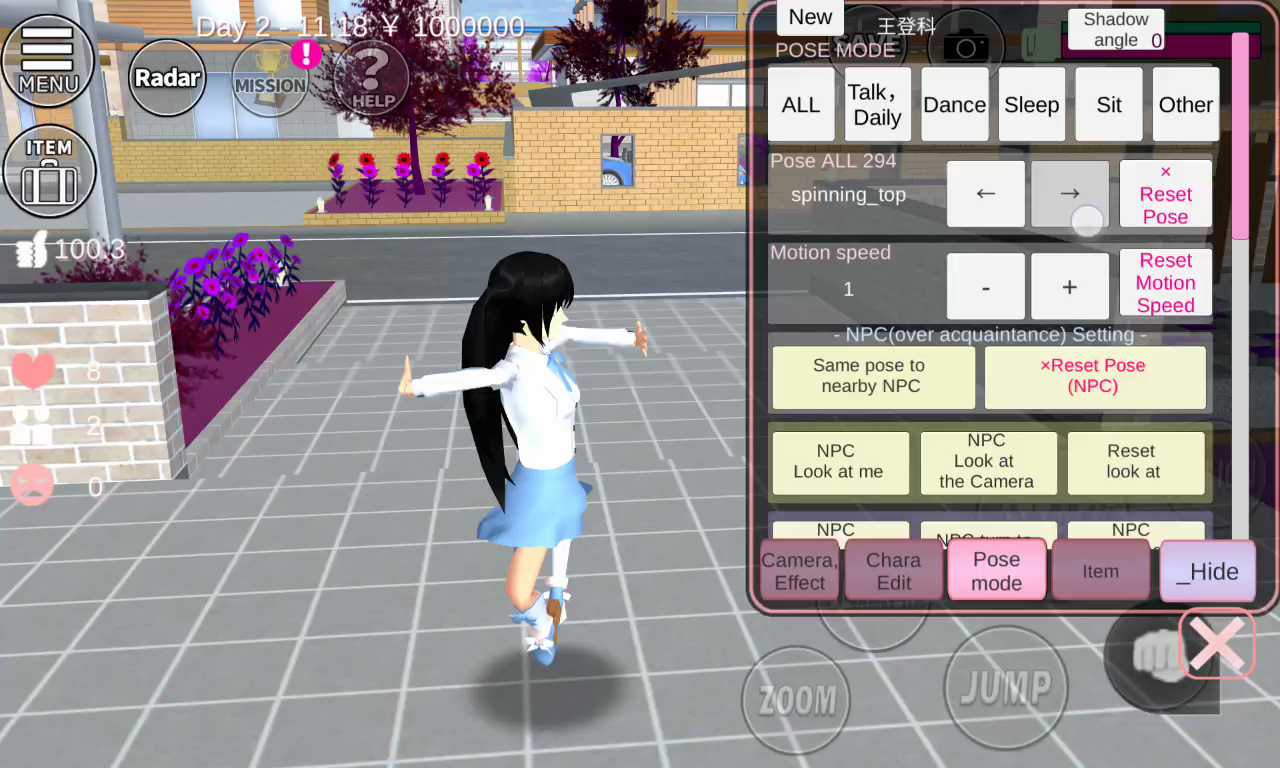The width and height of the screenshot is (1280, 768).
Task: Select the Sleep pose category
Action: (1031, 105)
